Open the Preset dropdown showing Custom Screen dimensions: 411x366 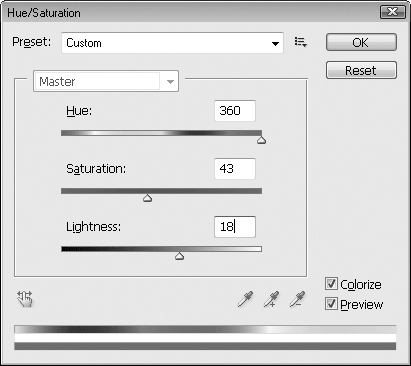[172, 43]
